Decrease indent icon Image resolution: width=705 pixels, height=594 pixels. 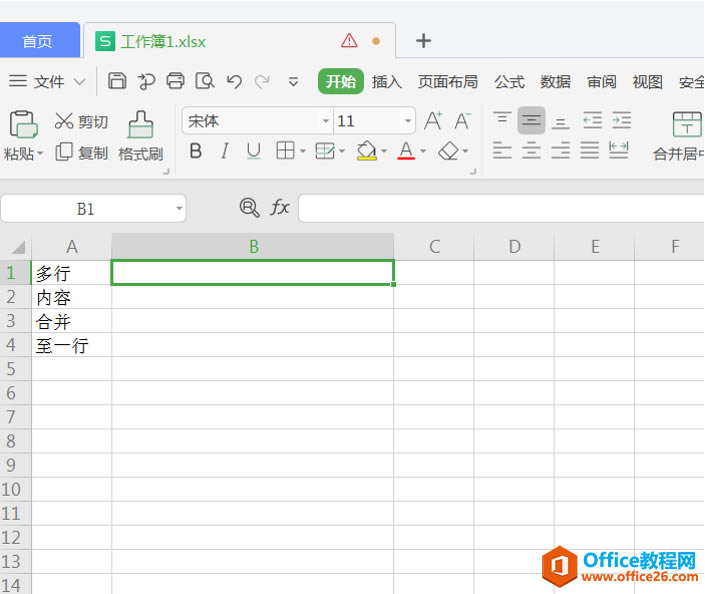coord(593,120)
